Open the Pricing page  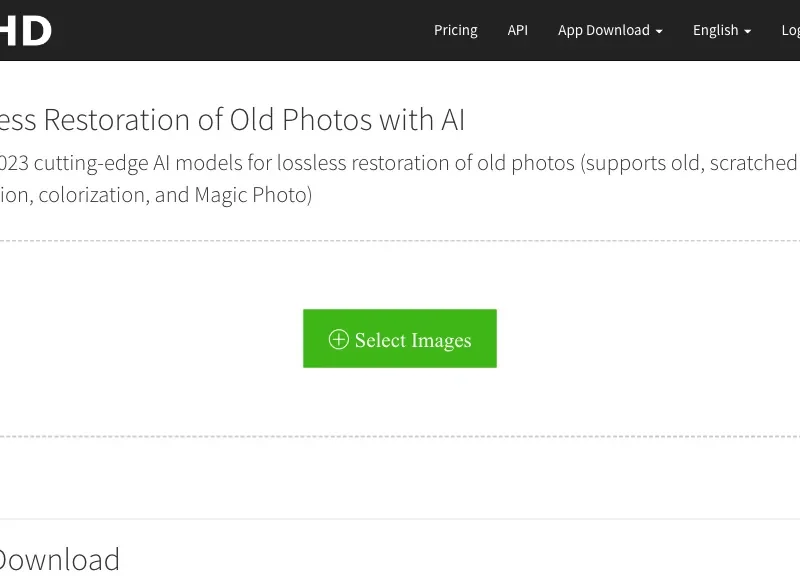coord(456,31)
